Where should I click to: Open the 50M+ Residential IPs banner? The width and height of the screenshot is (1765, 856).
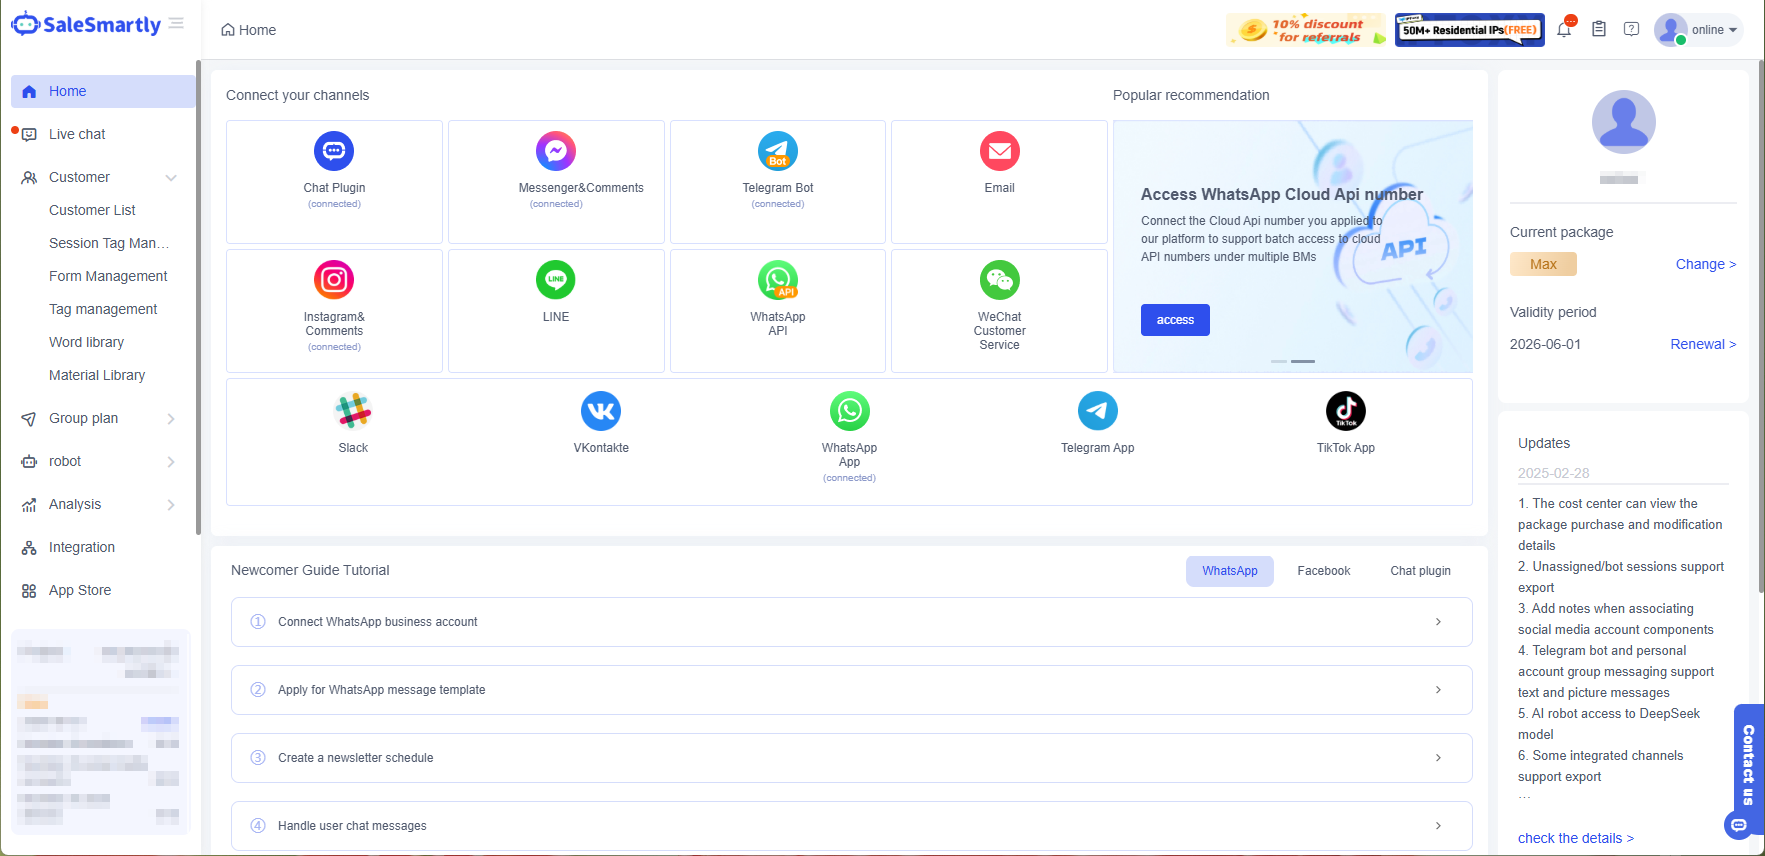[1469, 30]
